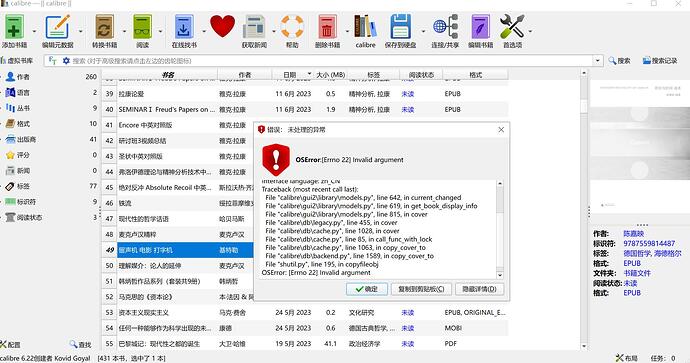Click the 书籍文件 folder link in details
This screenshot has width=690, height=363.
pyautogui.click(x=637, y=273)
